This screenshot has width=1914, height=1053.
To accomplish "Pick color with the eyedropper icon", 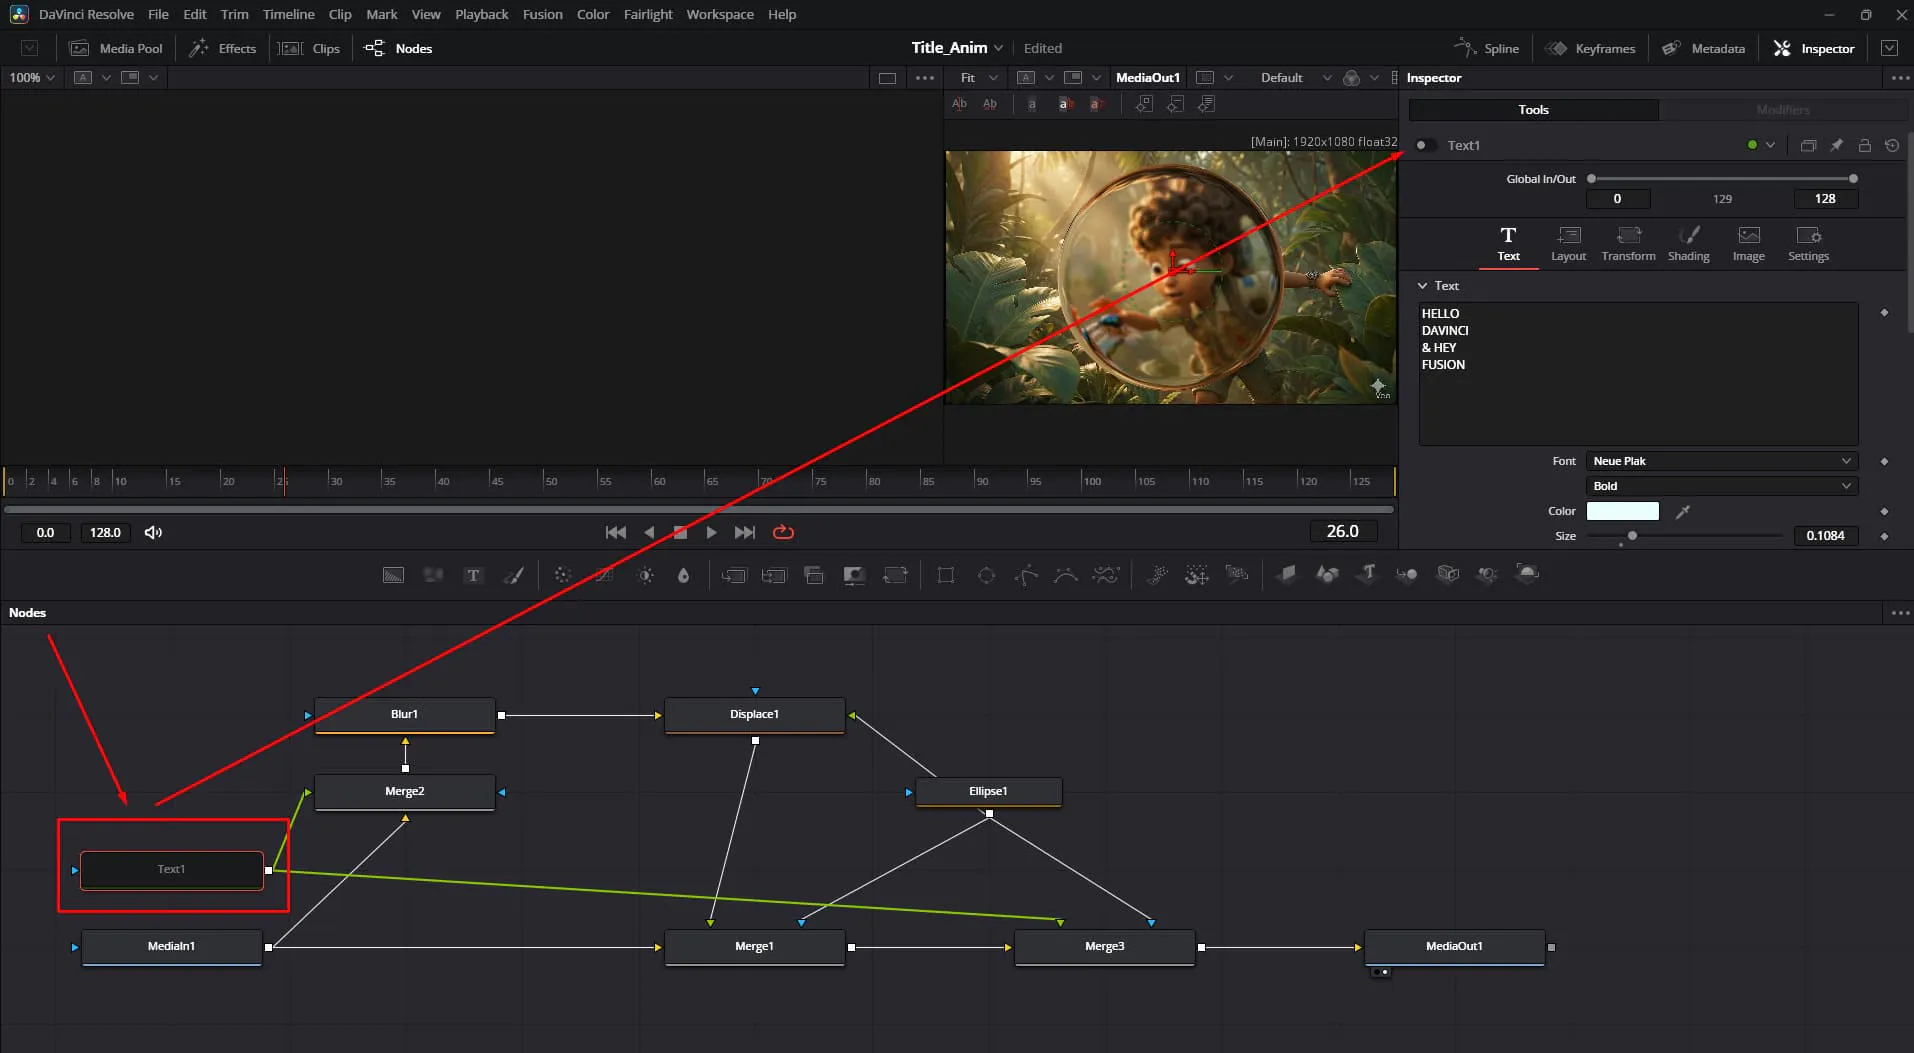I will 1683,511.
